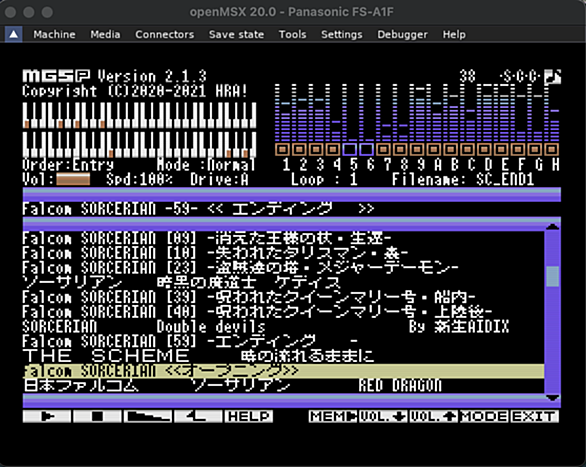Click the Drive:A text
586x467 pixels.
pyautogui.click(x=219, y=180)
